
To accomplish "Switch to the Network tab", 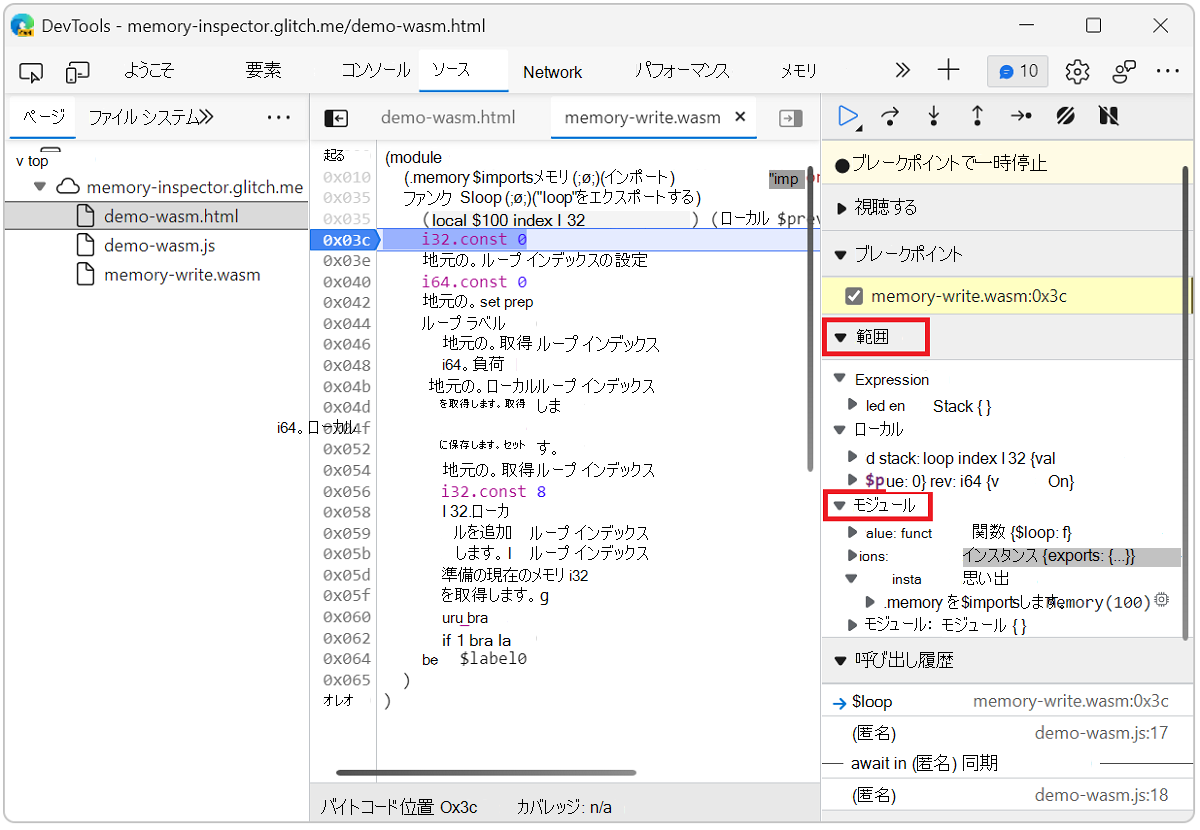I will click(x=552, y=71).
